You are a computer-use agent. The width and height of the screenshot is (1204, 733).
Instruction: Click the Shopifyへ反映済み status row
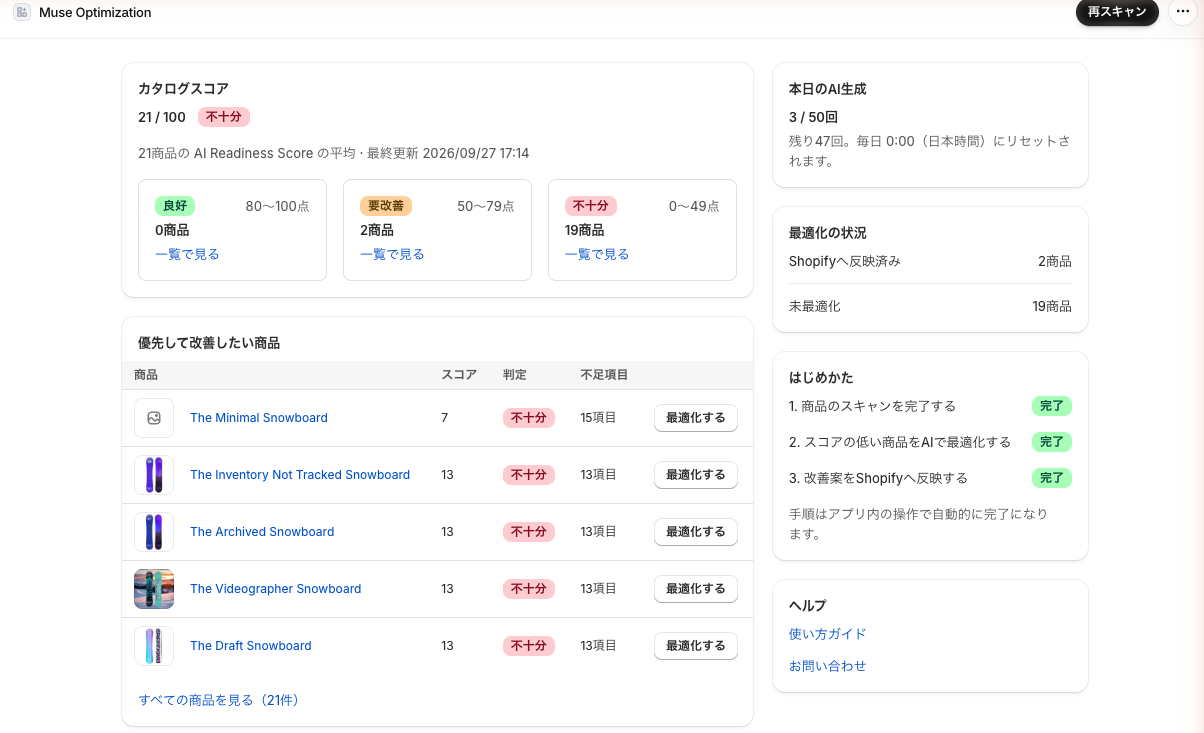[930, 261]
